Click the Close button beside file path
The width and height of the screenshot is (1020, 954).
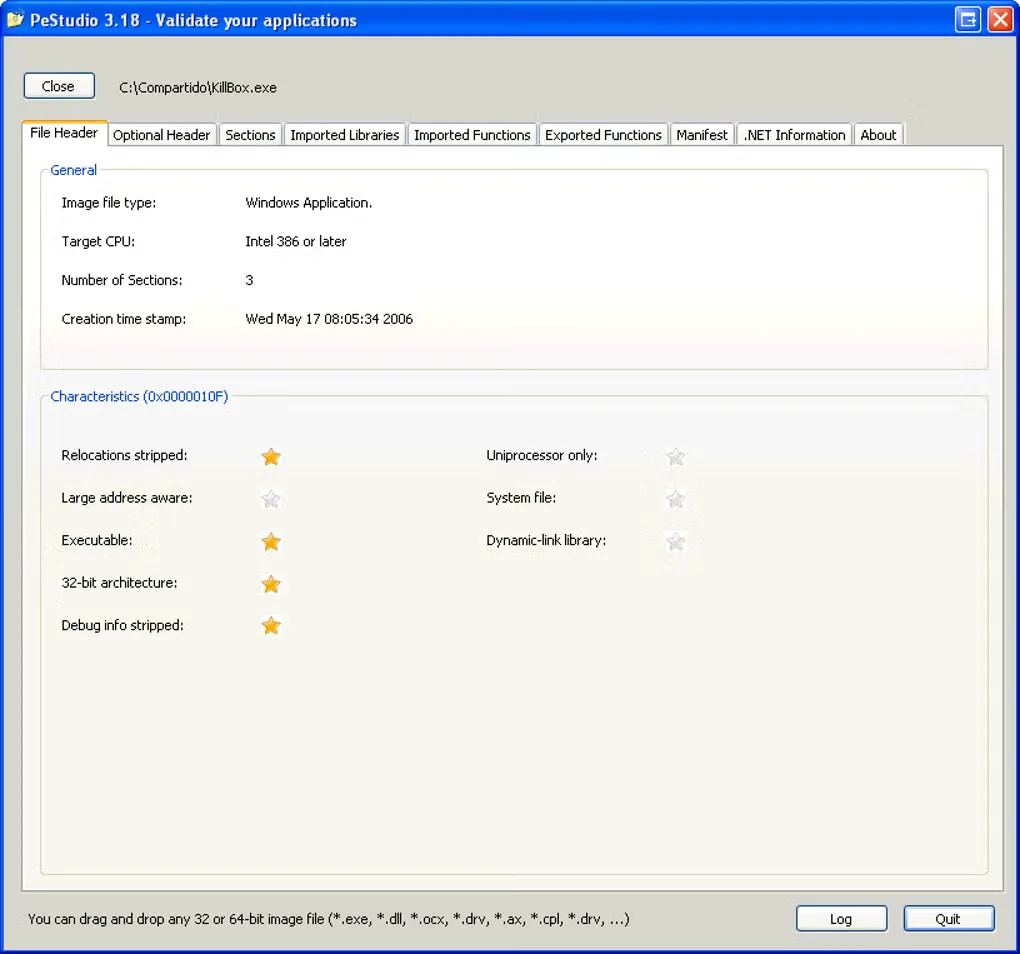tap(59, 86)
